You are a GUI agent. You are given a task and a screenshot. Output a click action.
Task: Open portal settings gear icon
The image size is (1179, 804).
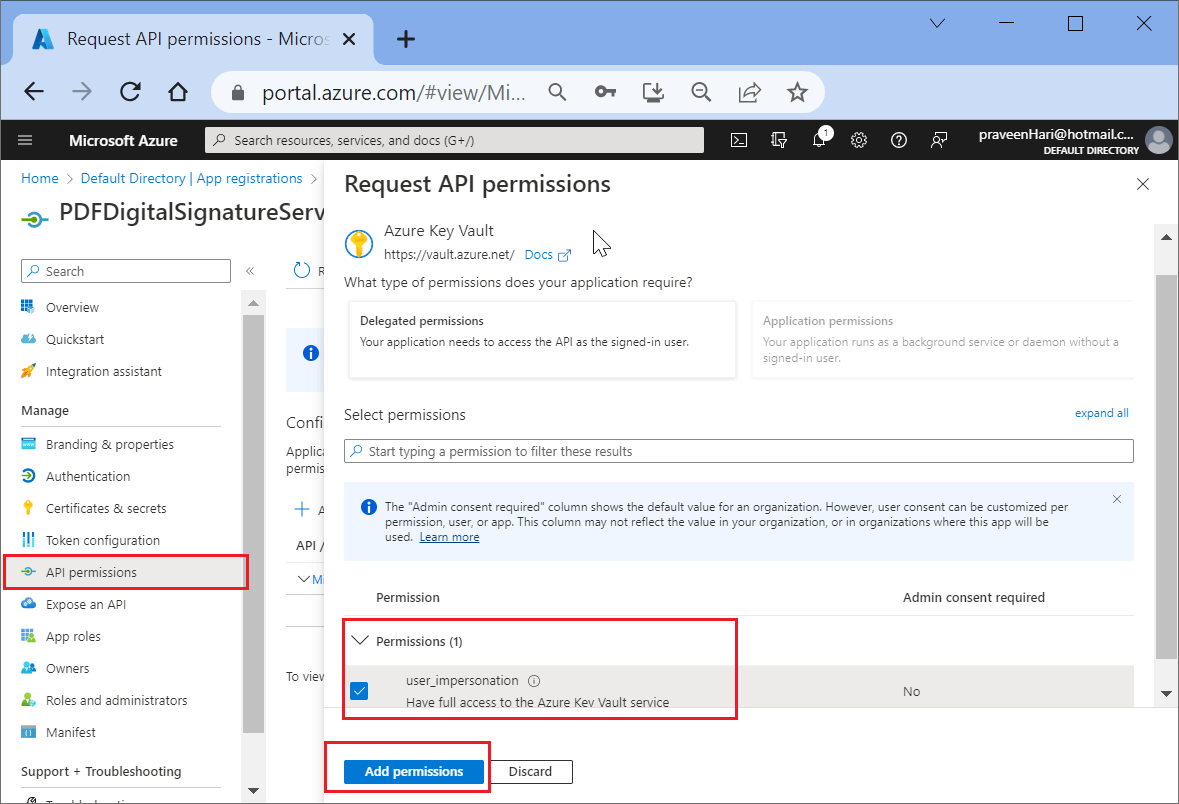(858, 140)
